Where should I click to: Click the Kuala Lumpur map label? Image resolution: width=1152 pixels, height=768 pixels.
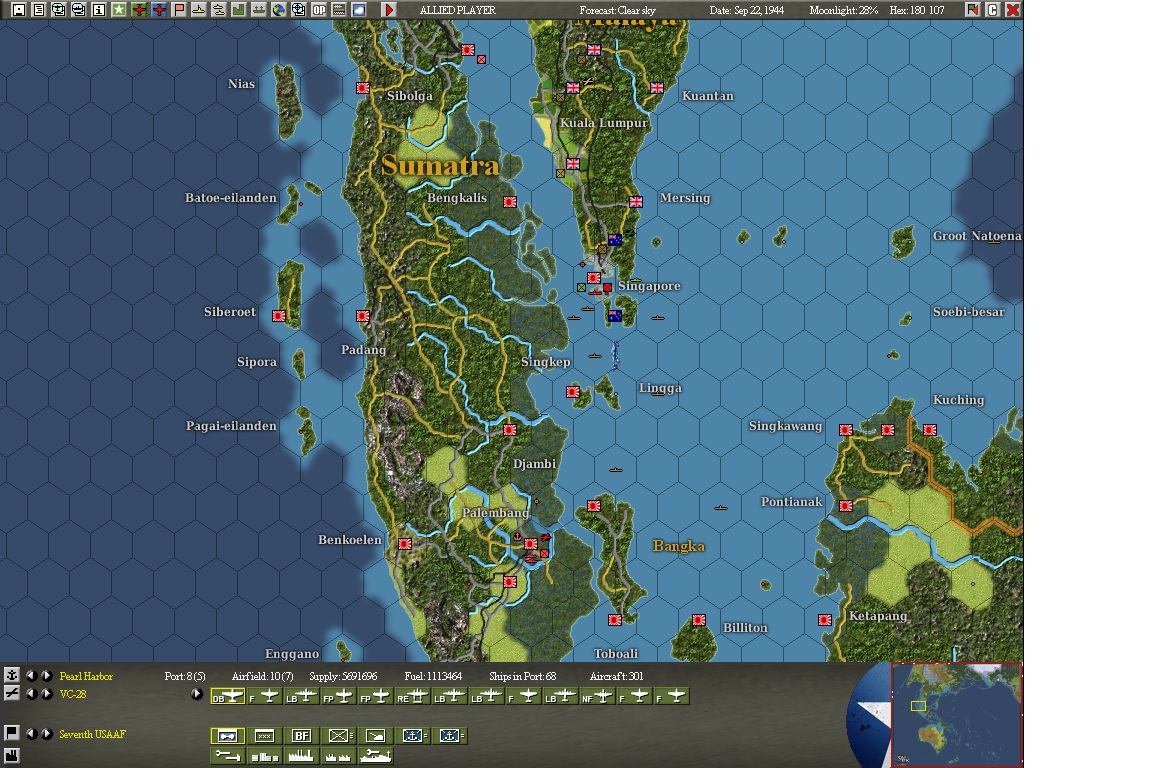(x=604, y=123)
